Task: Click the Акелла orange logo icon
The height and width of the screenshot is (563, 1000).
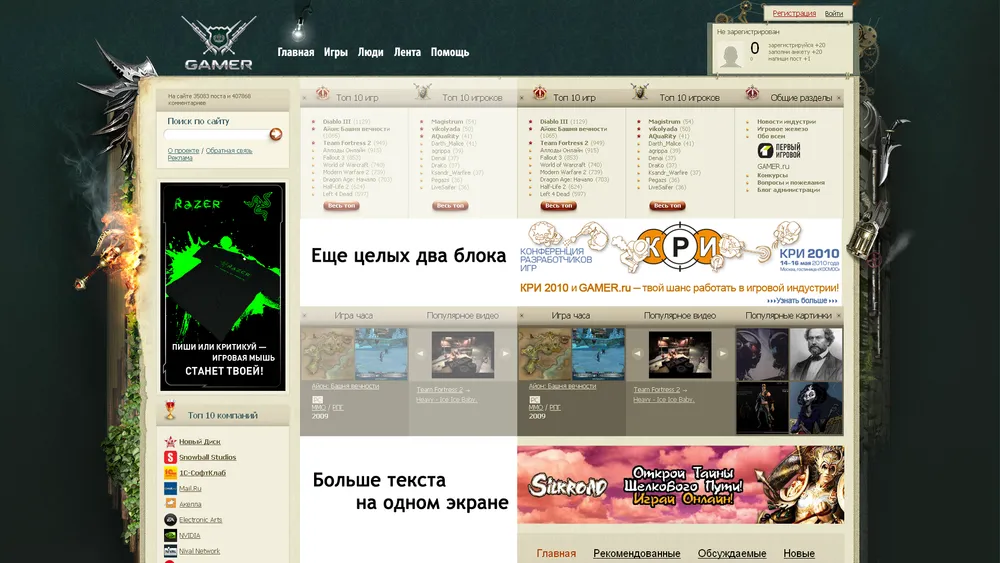Action: point(170,504)
